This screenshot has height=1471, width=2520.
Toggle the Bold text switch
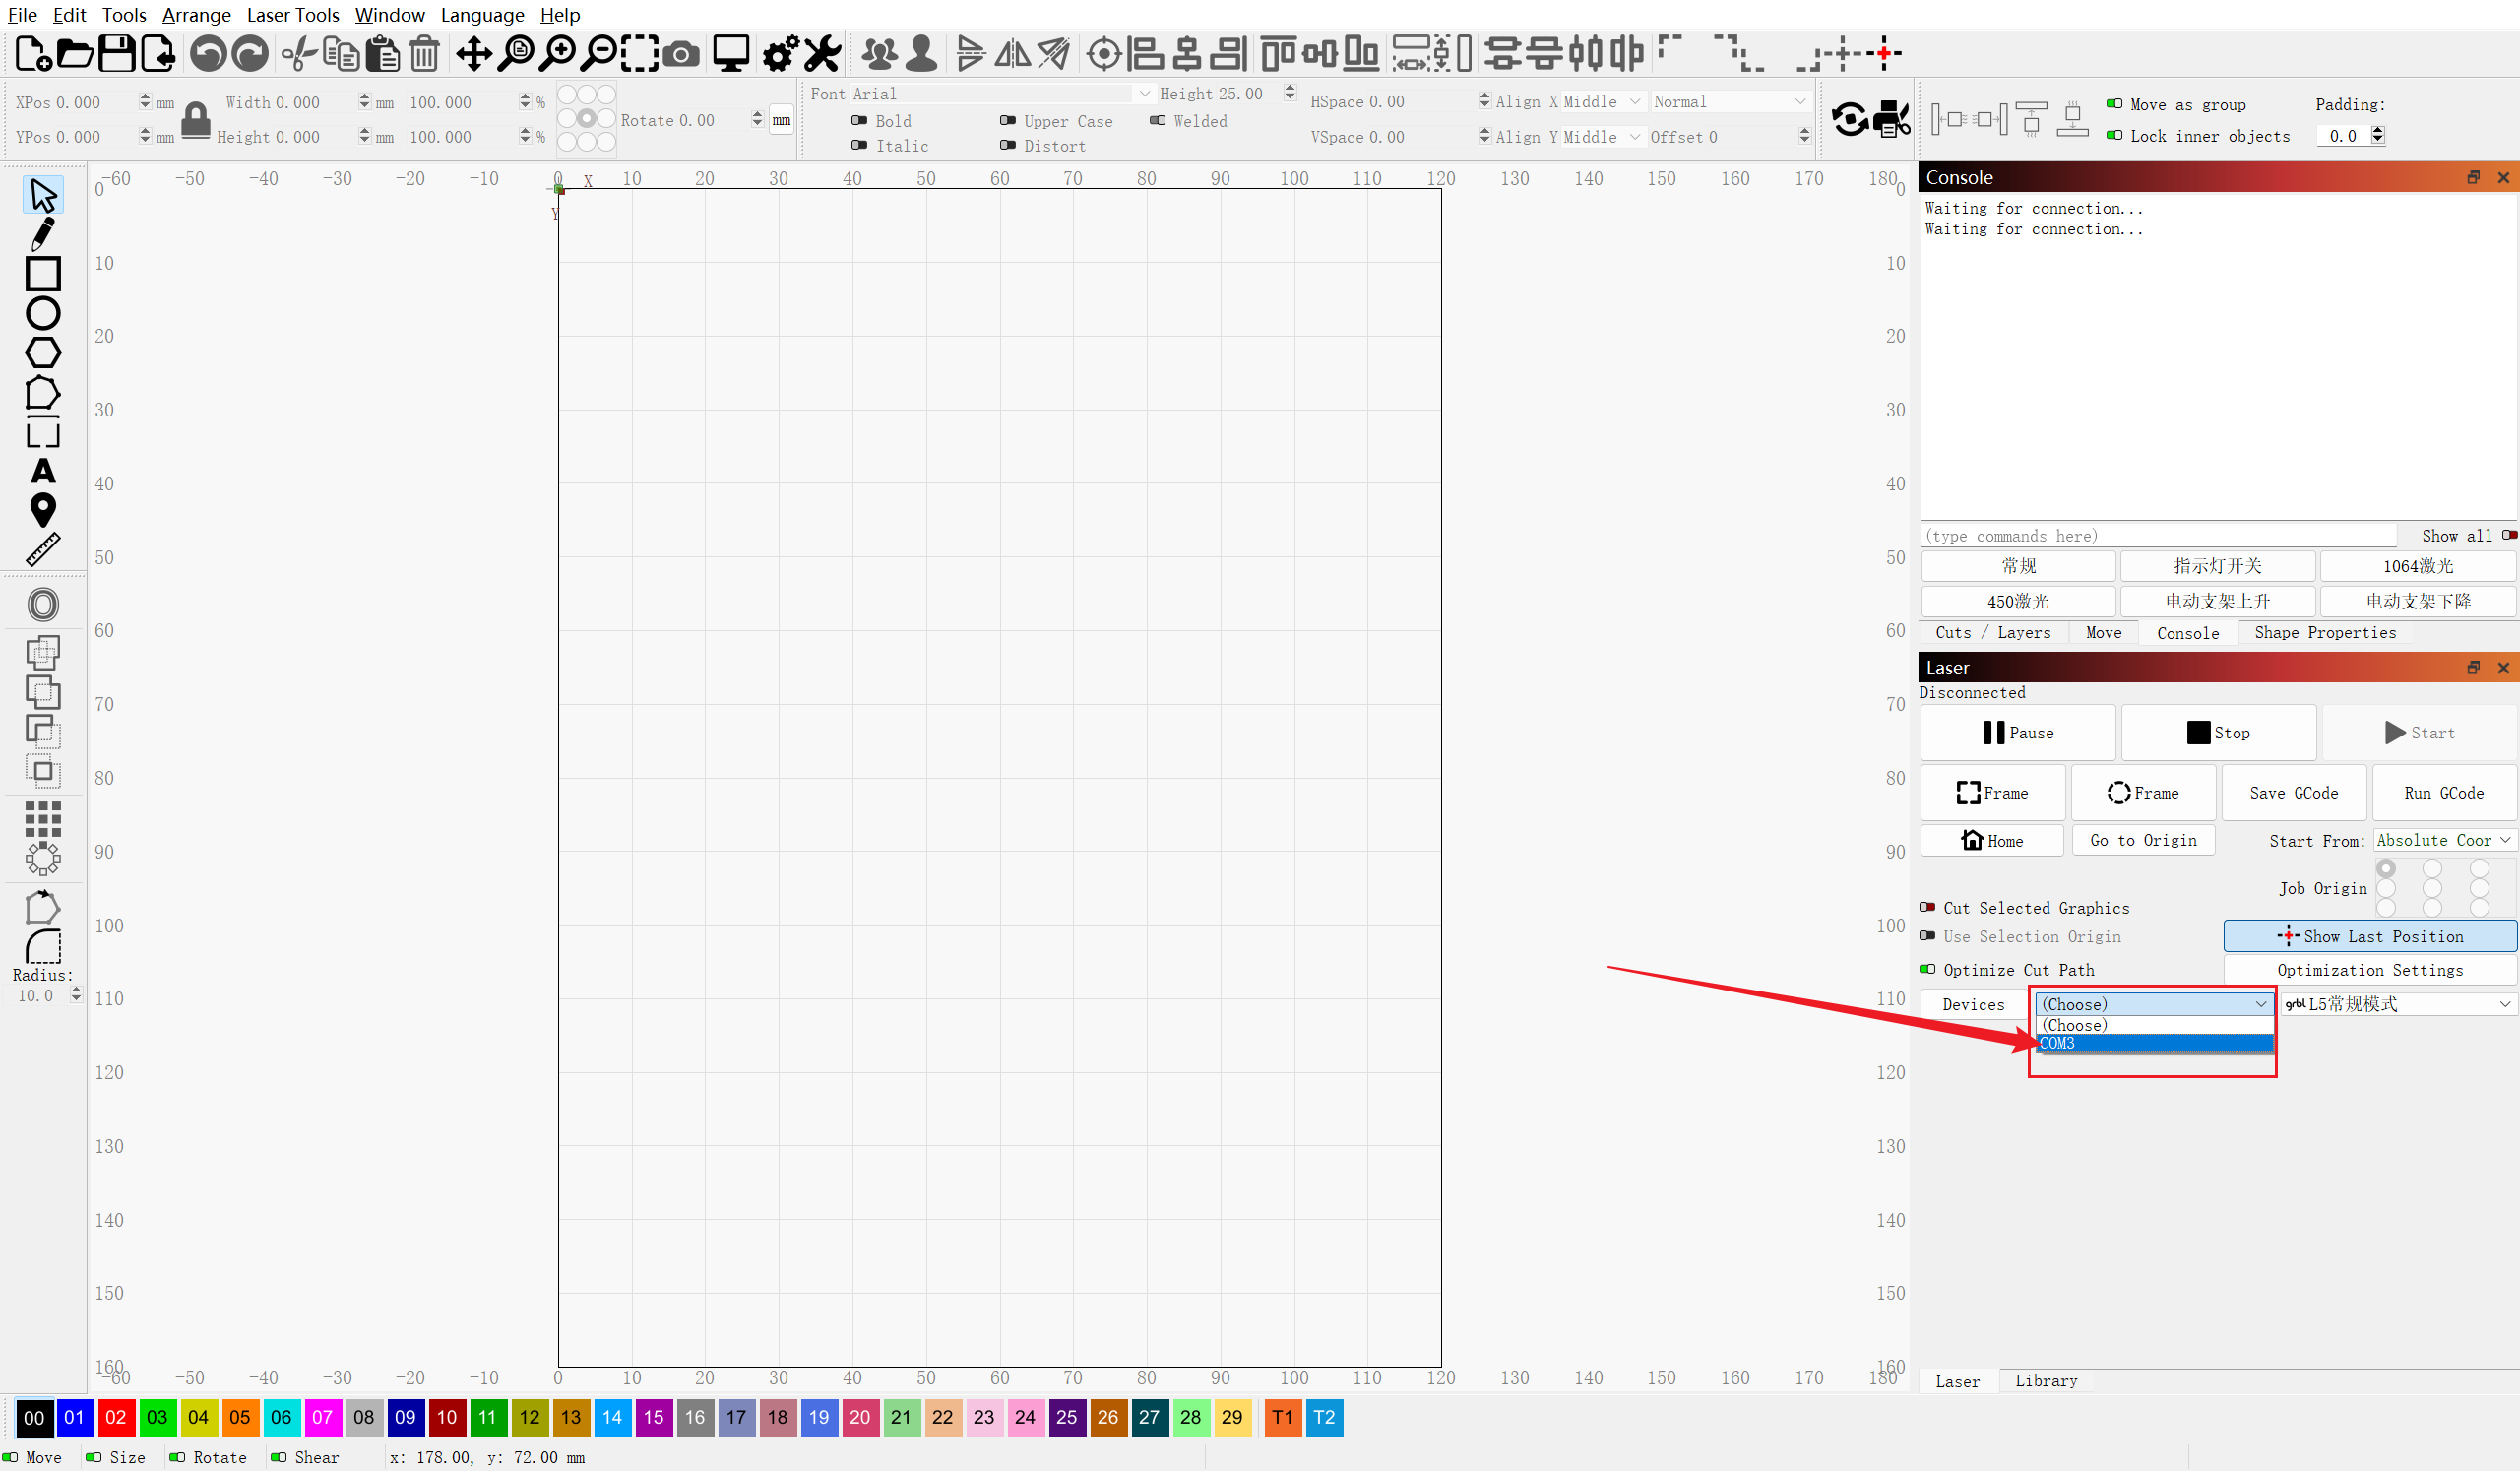click(x=858, y=120)
